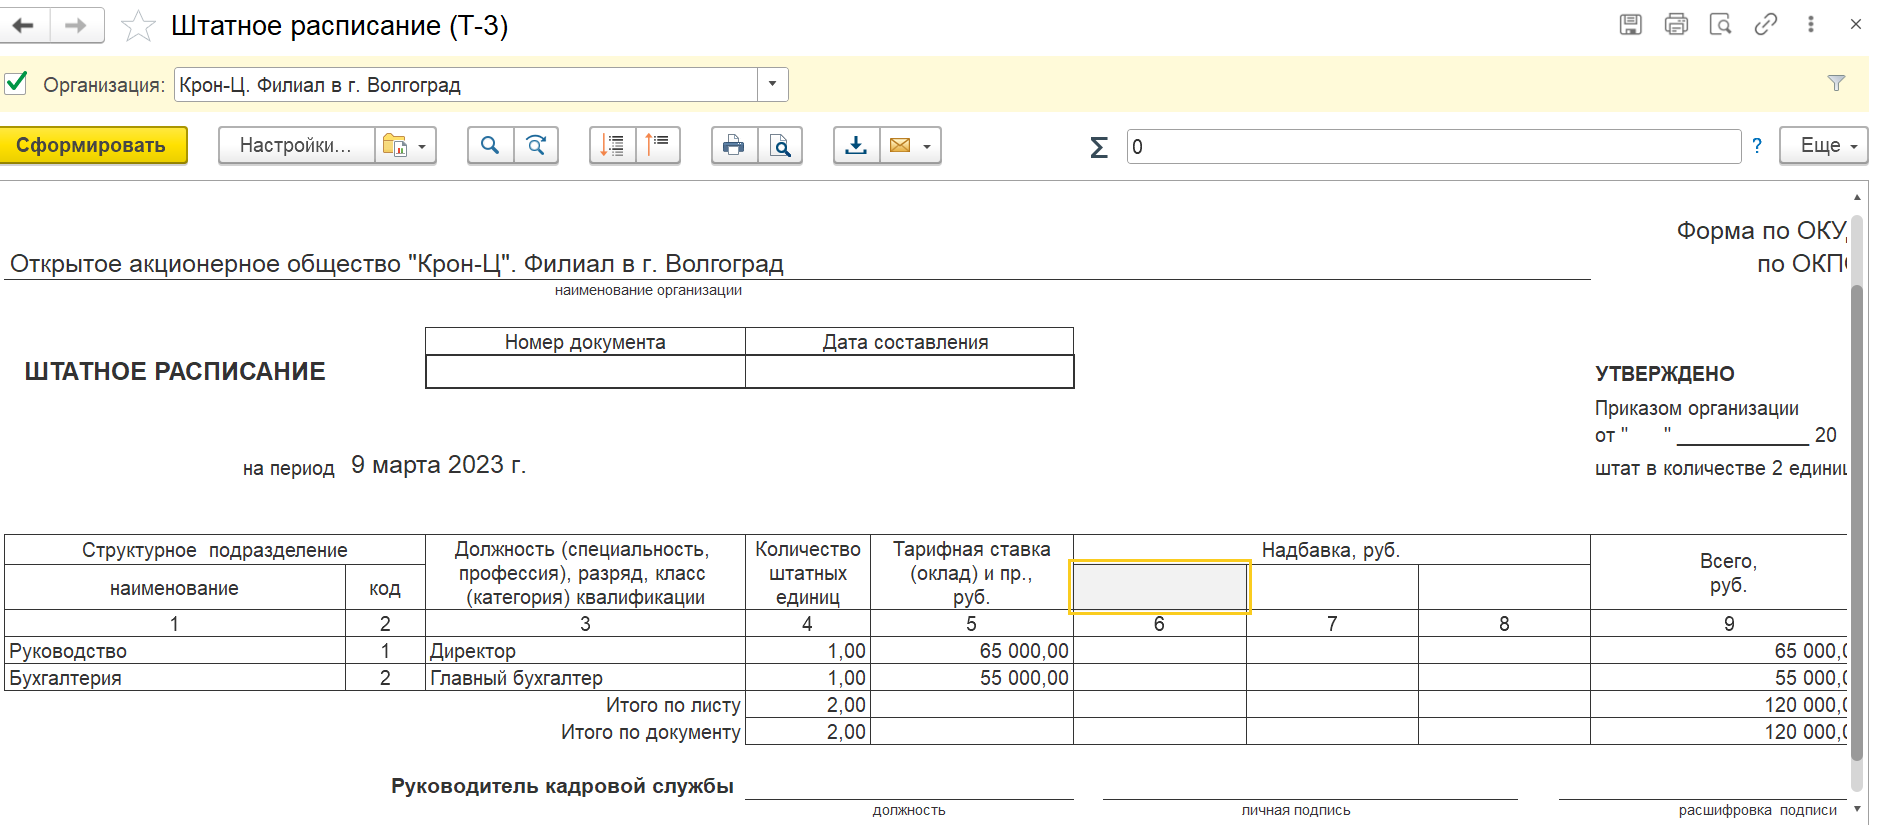Open print preview from the report toolbar
This screenshot has width=1894, height=825.
click(780, 146)
